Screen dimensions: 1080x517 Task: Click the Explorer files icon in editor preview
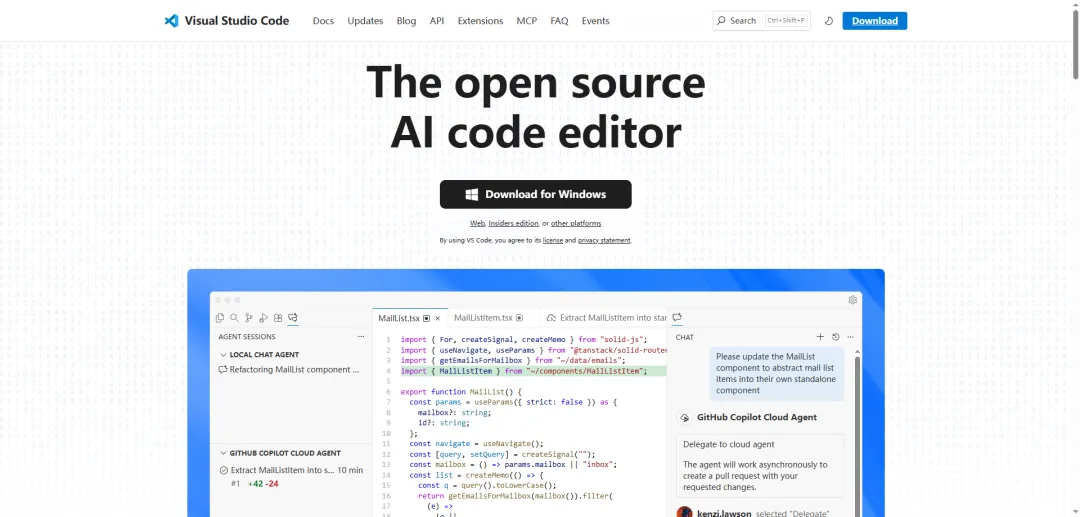[220, 318]
